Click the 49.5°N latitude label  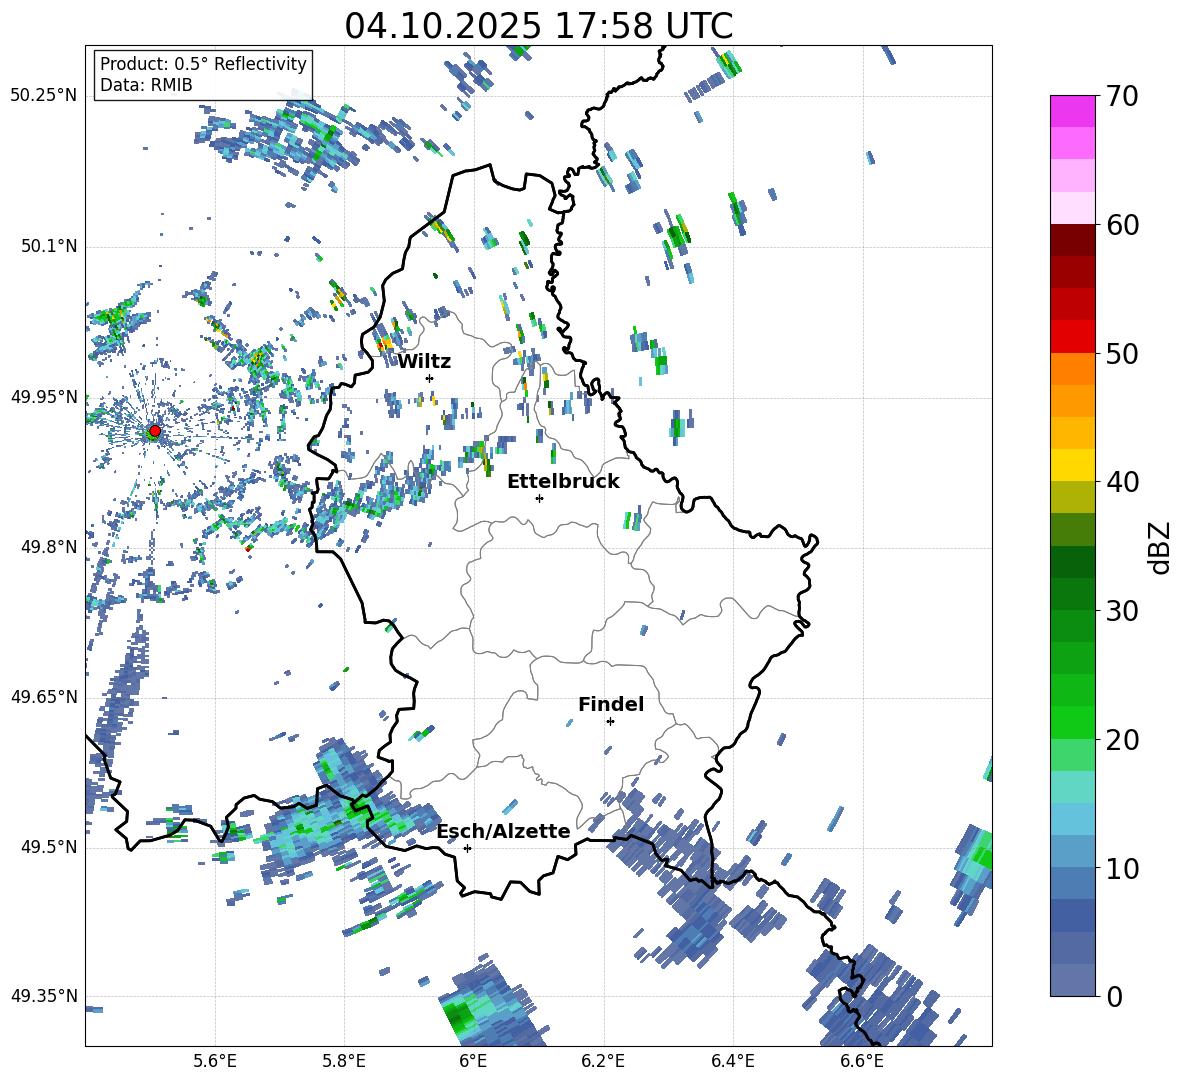point(49,846)
